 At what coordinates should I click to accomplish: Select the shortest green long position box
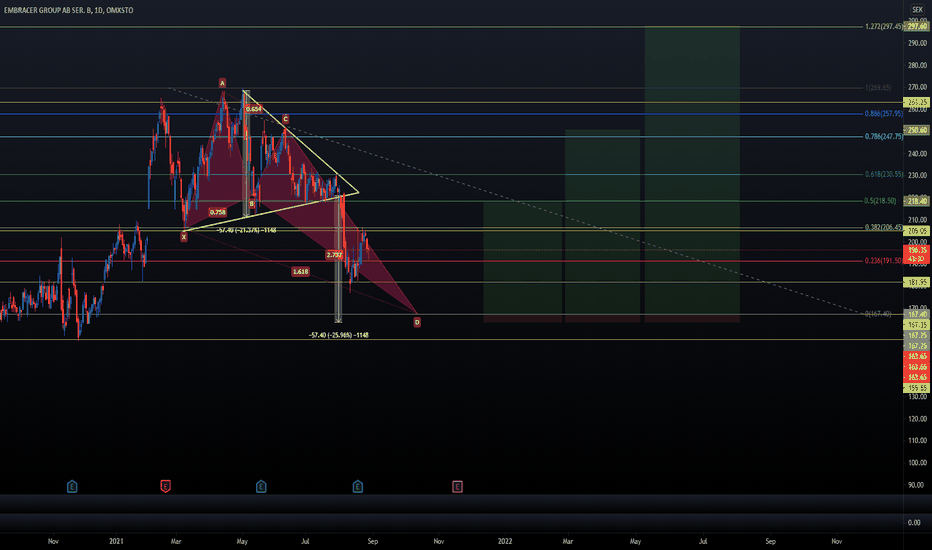tap(522, 262)
